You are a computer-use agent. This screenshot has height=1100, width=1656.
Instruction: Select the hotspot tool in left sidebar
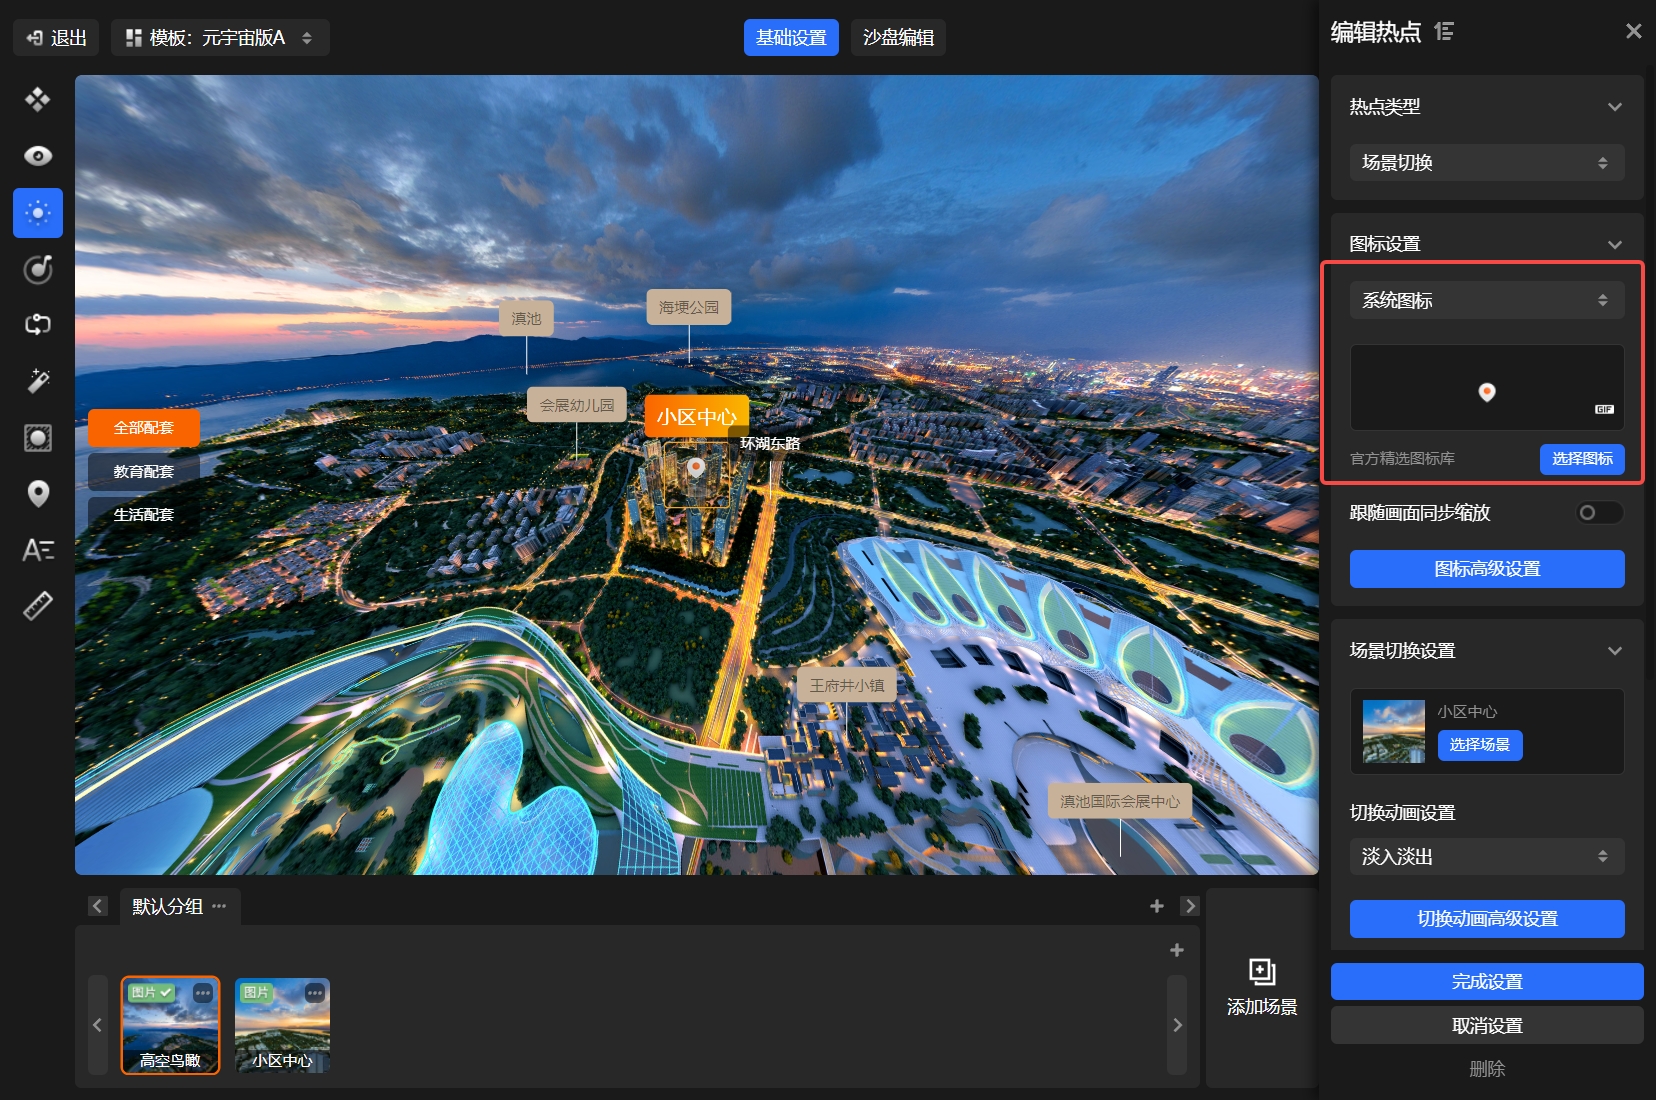point(38,213)
